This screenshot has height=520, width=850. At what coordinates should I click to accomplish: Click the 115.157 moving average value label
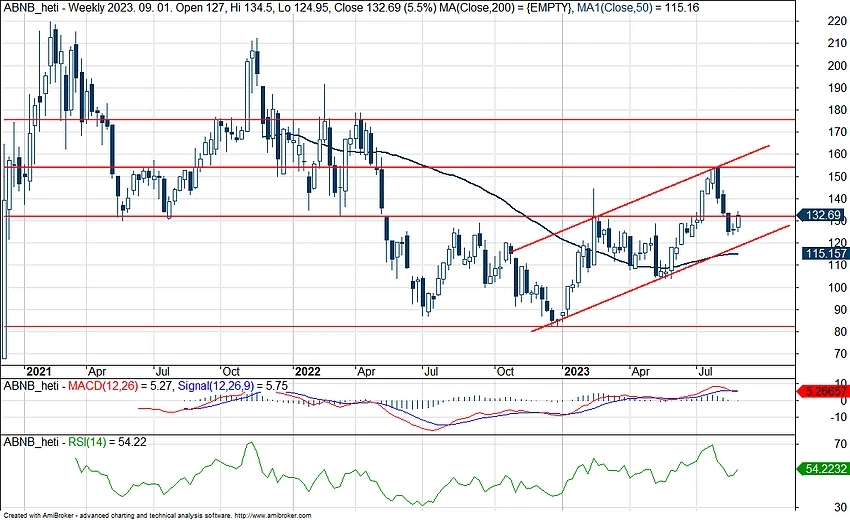point(824,253)
